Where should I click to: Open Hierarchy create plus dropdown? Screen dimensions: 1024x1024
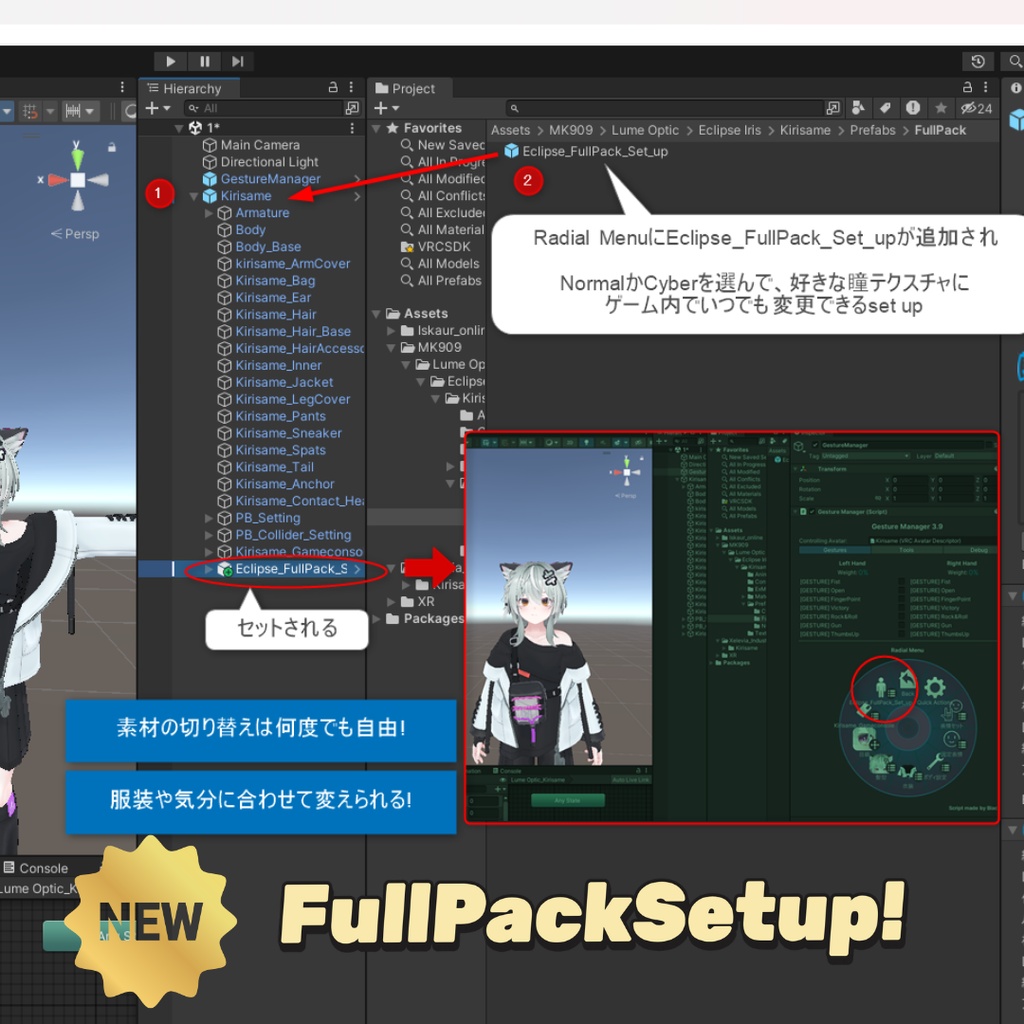coord(157,108)
